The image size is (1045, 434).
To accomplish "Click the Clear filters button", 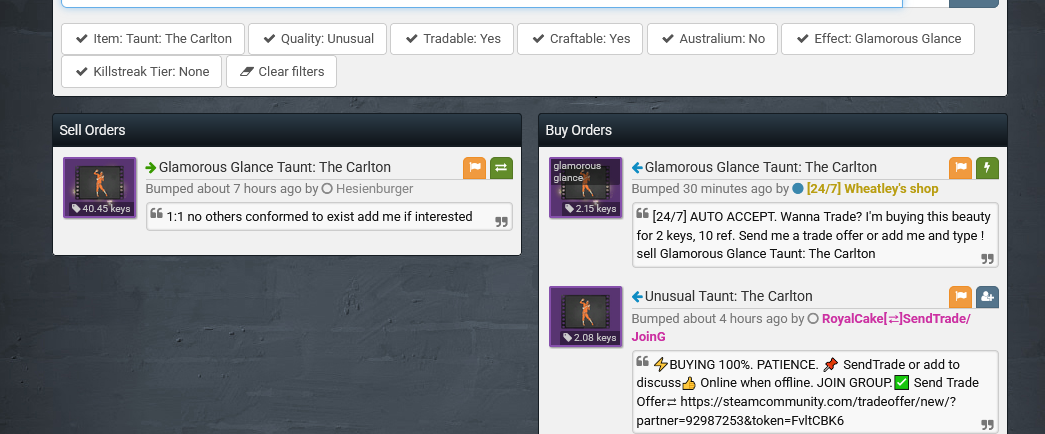I will click(281, 71).
